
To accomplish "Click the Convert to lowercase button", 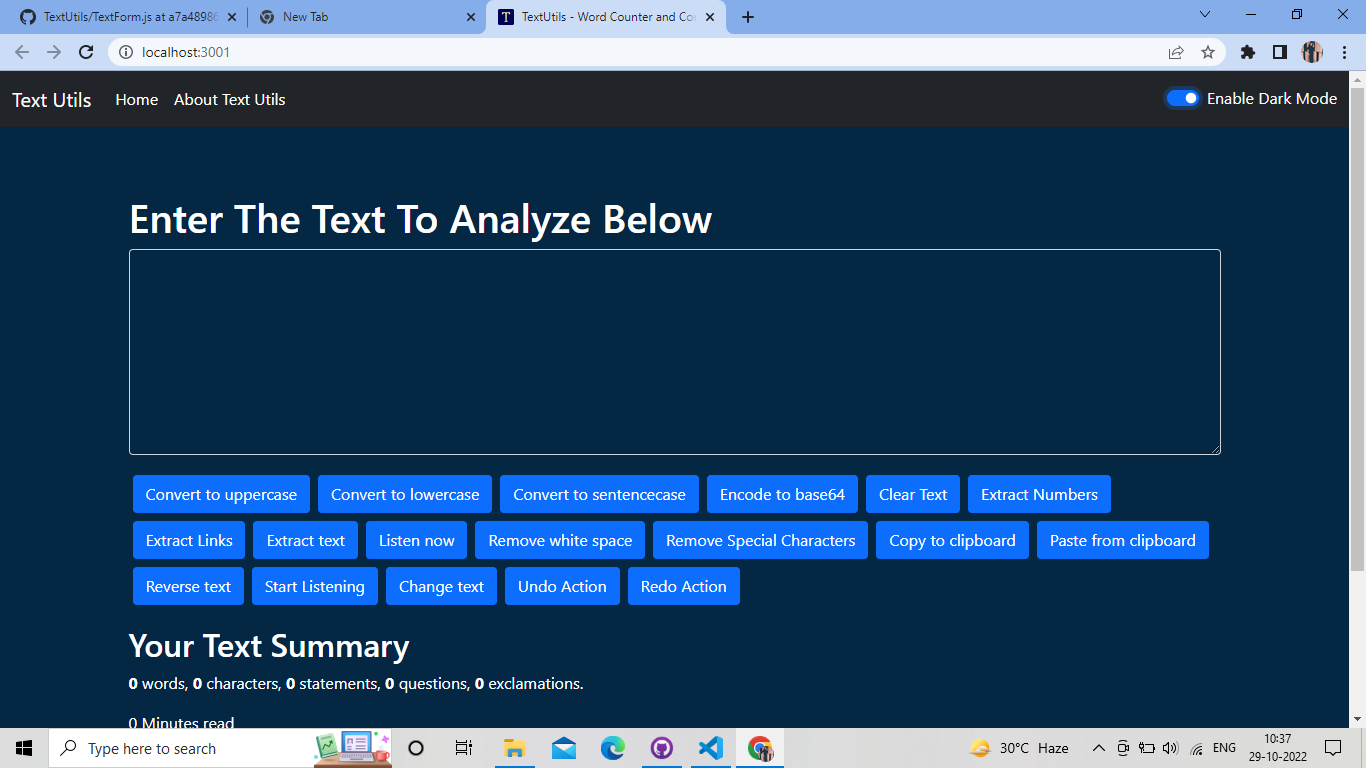I will pyautogui.click(x=405, y=494).
